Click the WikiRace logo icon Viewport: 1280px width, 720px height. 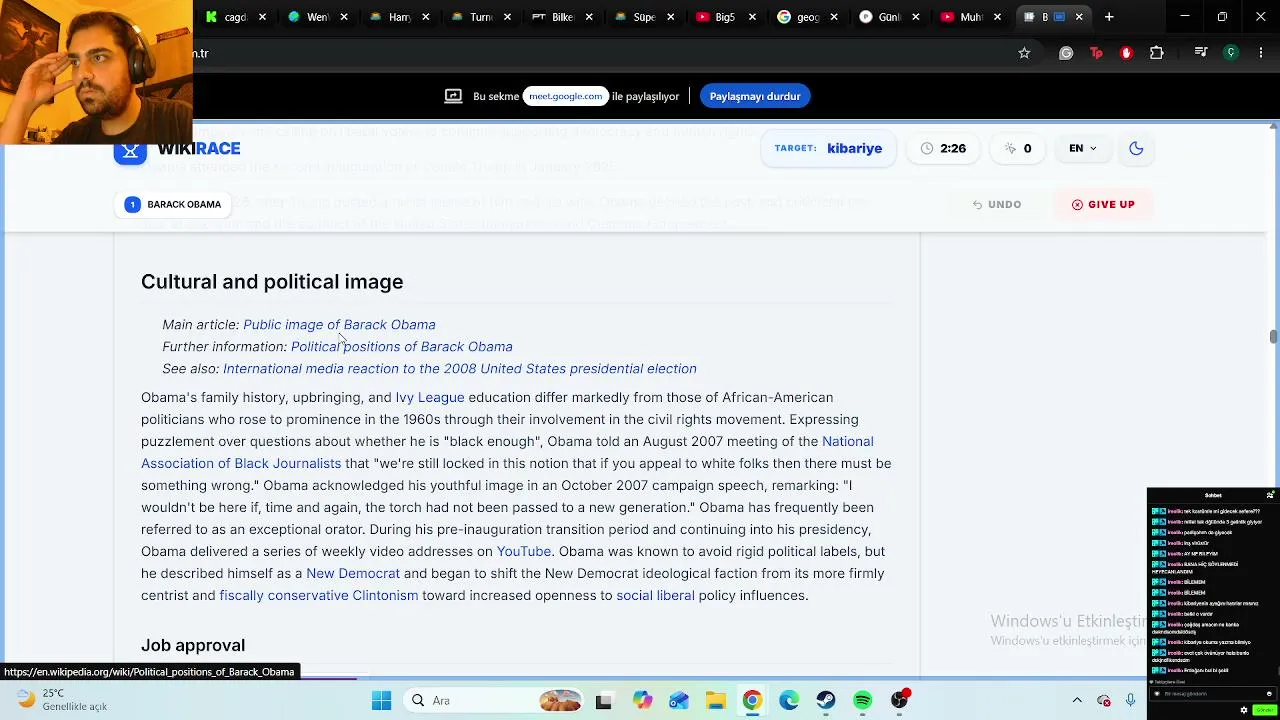(x=130, y=149)
